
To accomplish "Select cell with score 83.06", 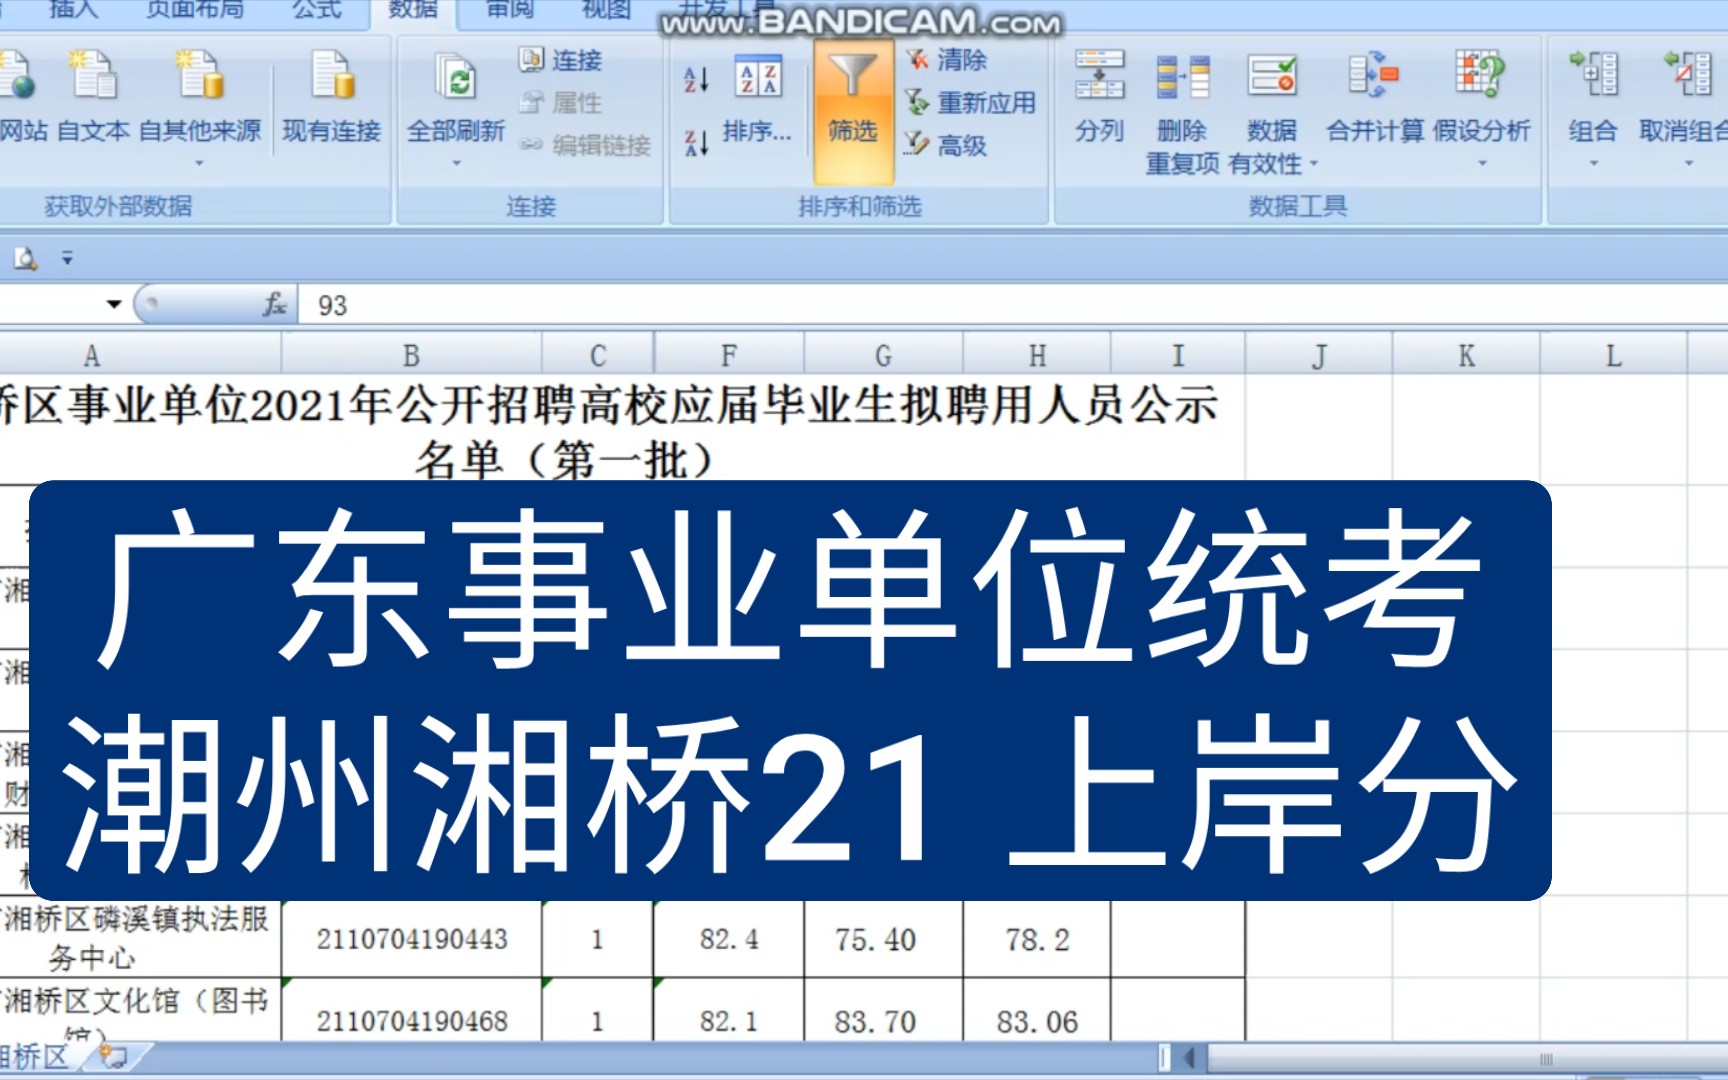I will click(1037, 1011).
